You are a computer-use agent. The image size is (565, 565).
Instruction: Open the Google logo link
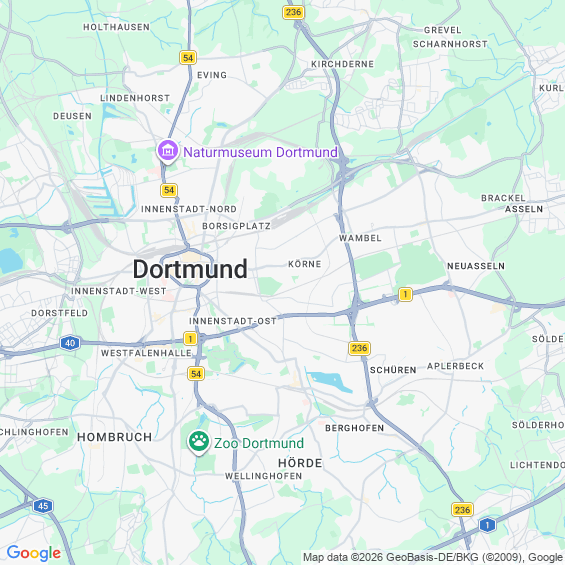click(x=34, y=553)
